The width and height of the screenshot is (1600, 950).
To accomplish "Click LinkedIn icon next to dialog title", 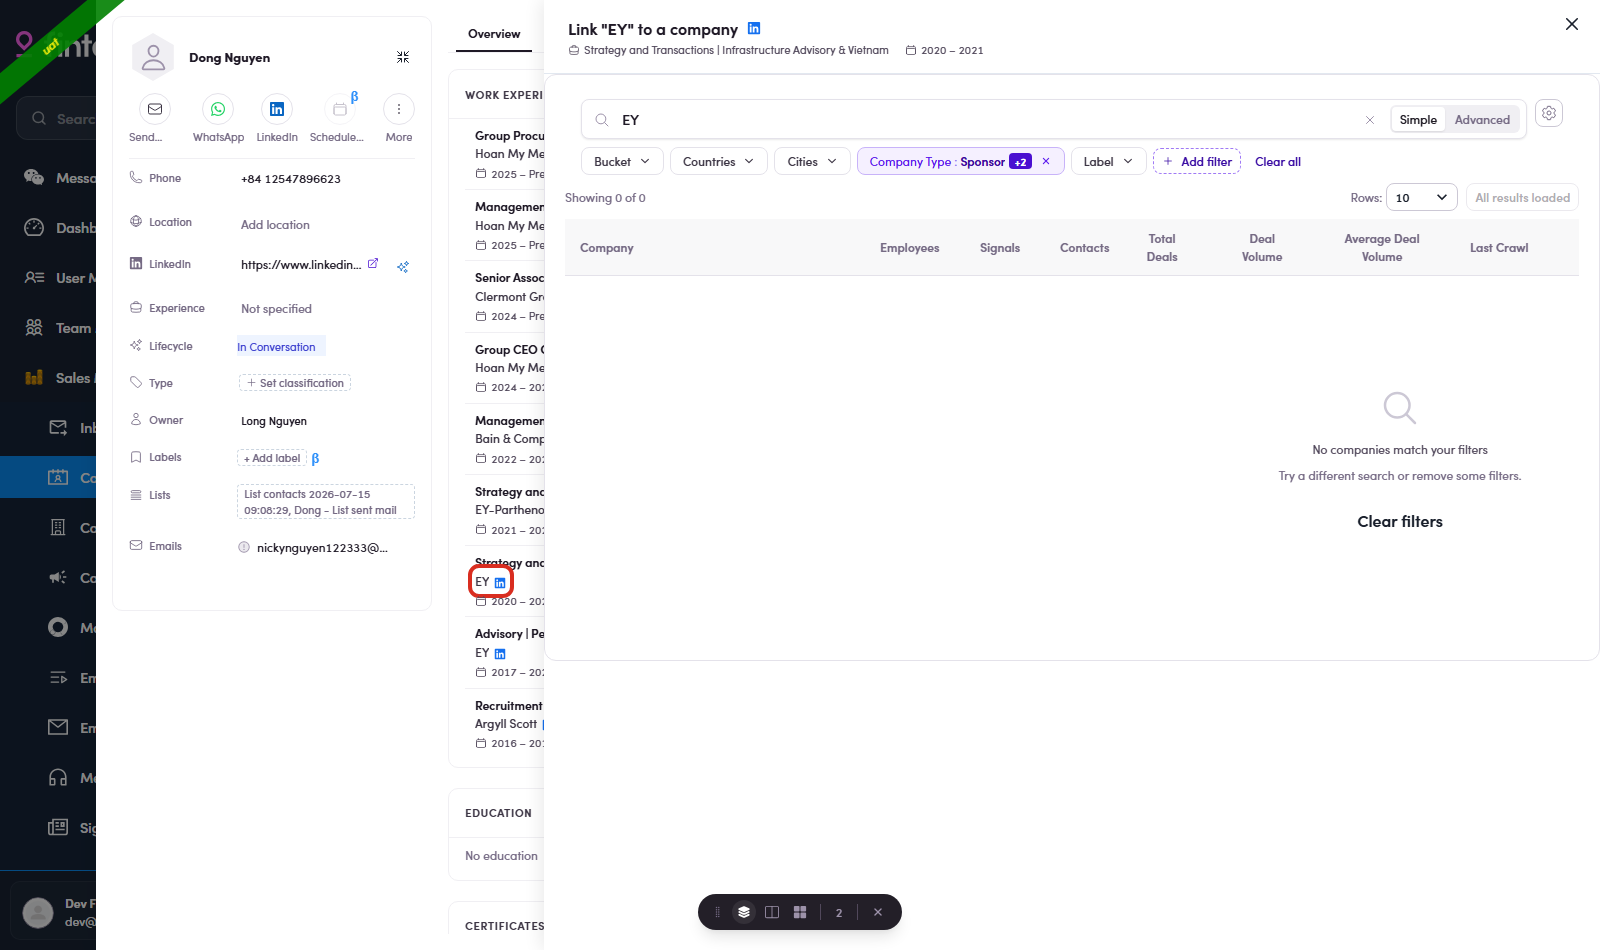I will coord(754,28).
